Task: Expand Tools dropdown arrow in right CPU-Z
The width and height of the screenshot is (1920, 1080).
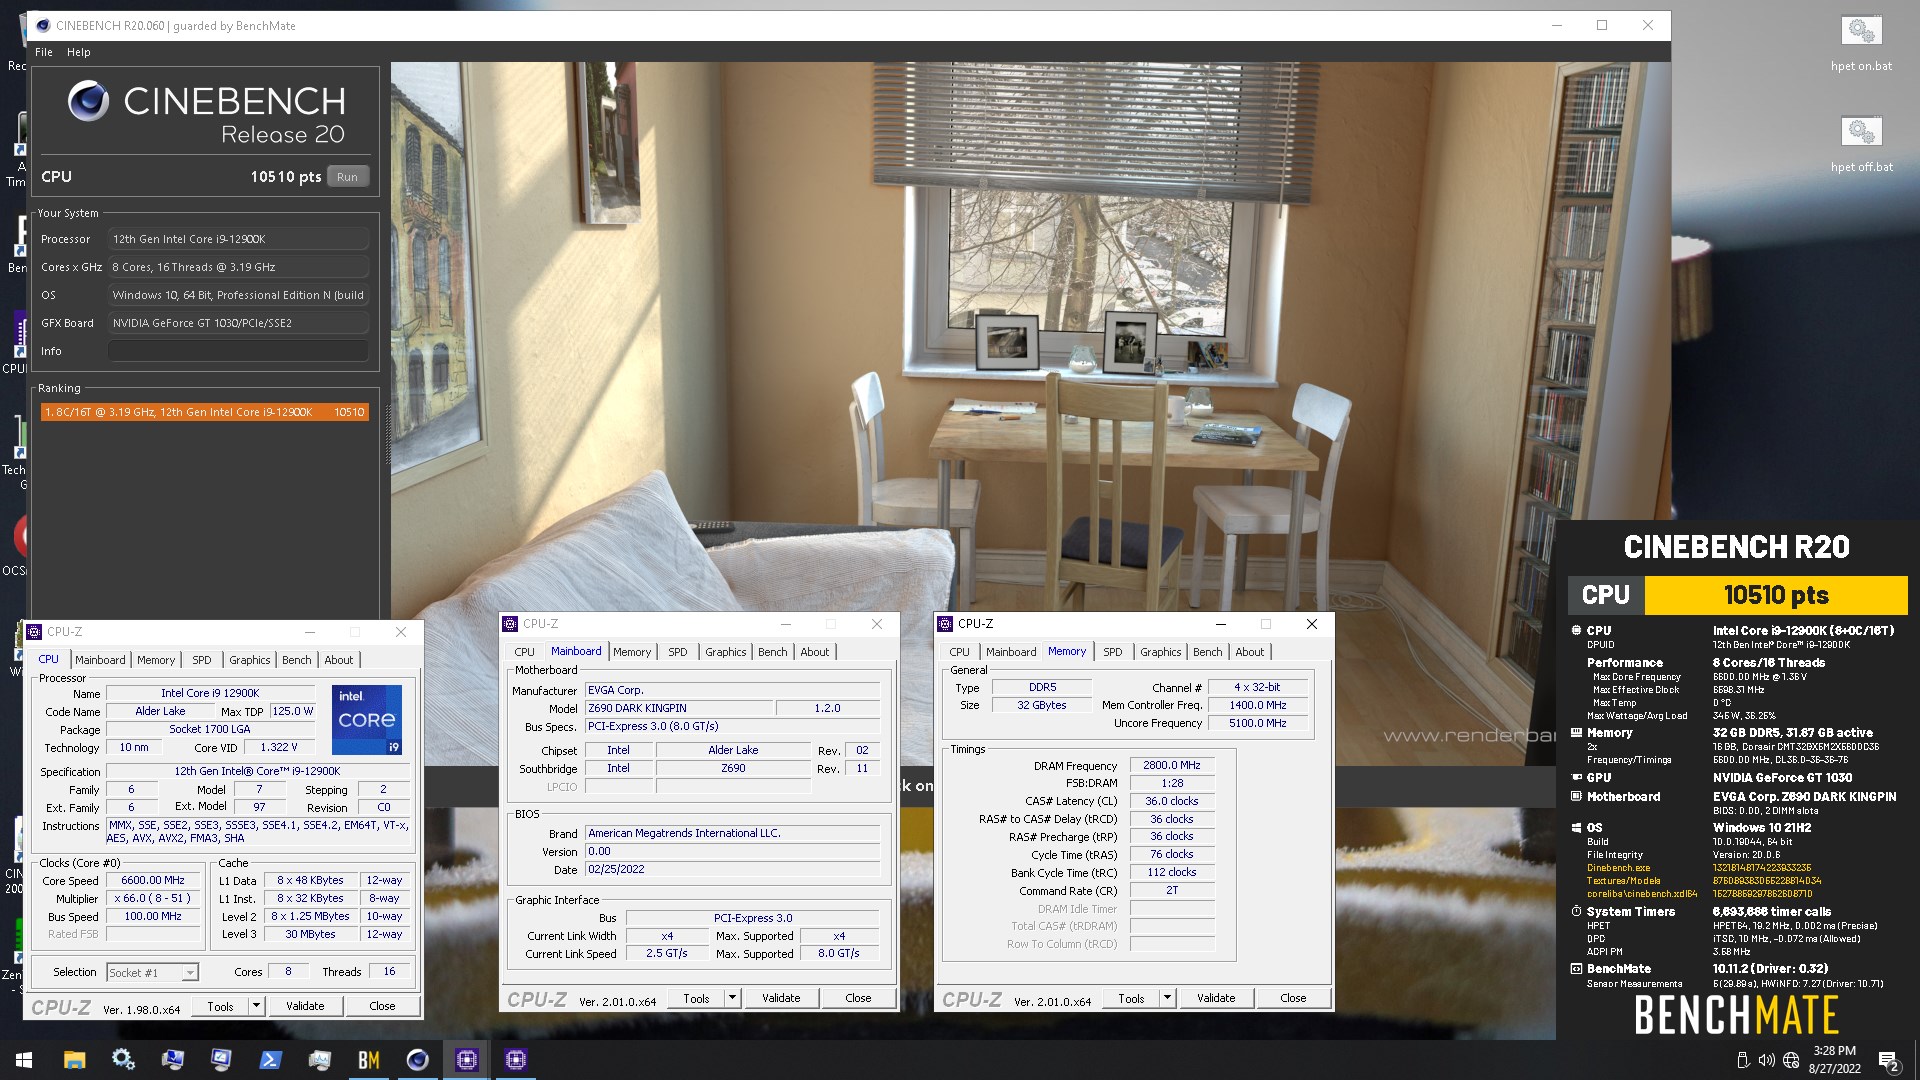Action: (x=1167, y=998)
